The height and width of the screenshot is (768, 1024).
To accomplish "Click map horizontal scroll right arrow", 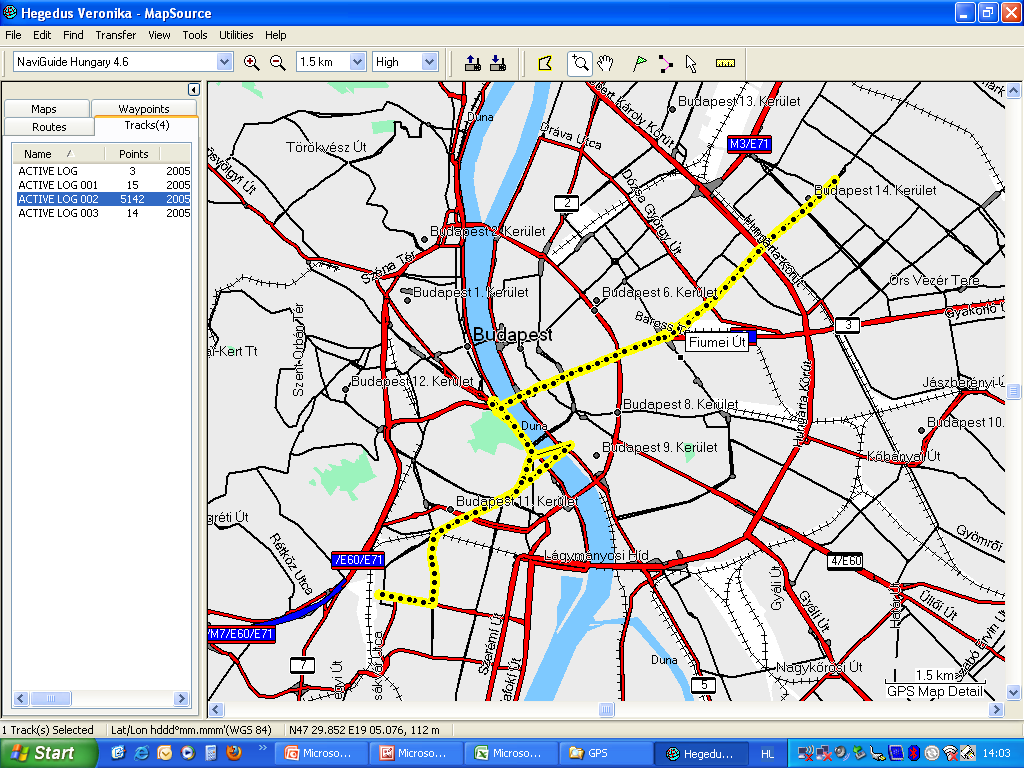I will click(996, 709).
